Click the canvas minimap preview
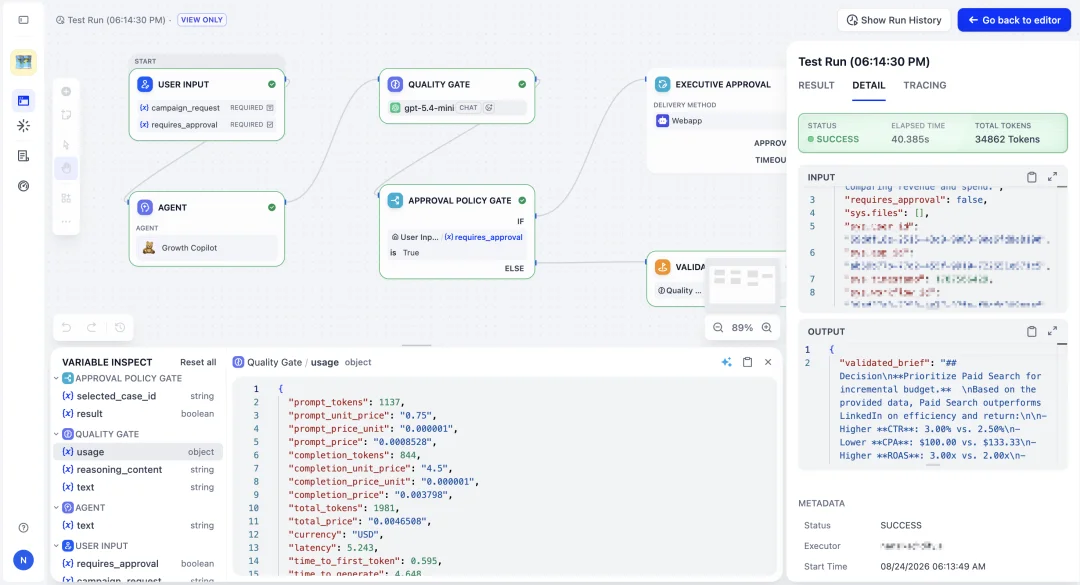1080x585 pixels. (742, 283)
